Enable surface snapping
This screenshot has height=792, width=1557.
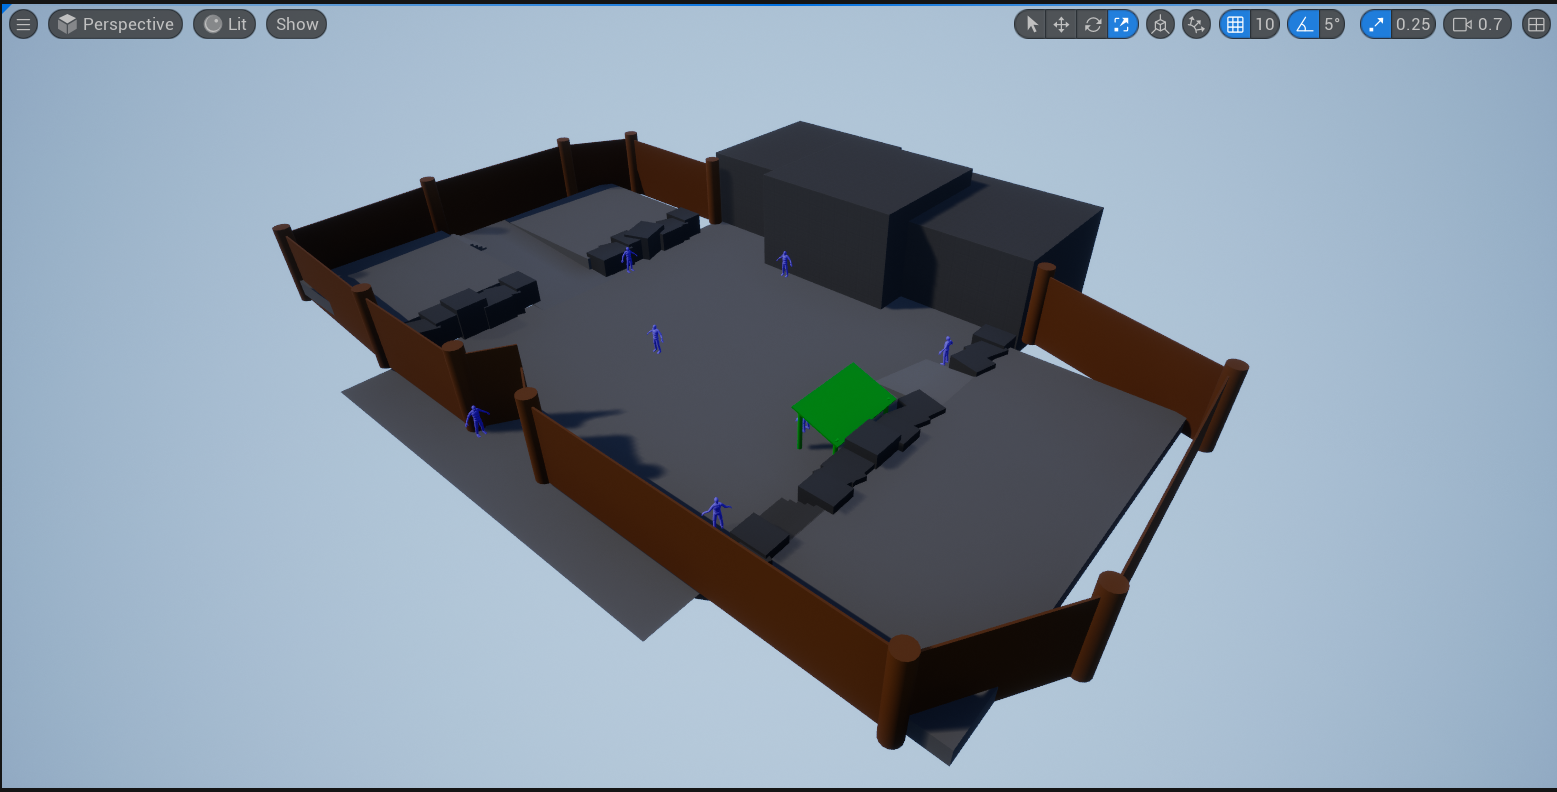1196,24
